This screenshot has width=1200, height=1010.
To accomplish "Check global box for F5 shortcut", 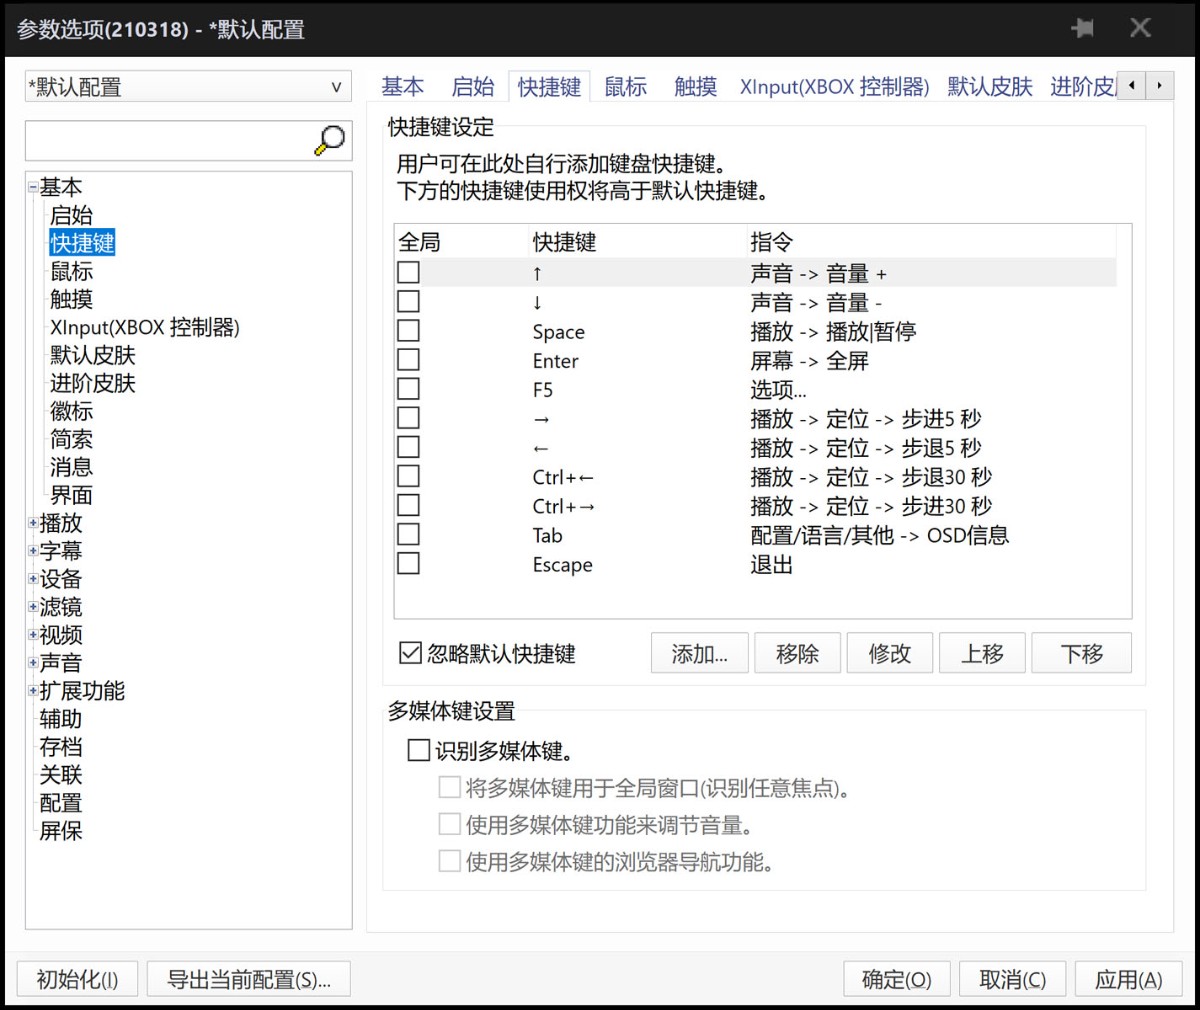I will coord(408,388).
